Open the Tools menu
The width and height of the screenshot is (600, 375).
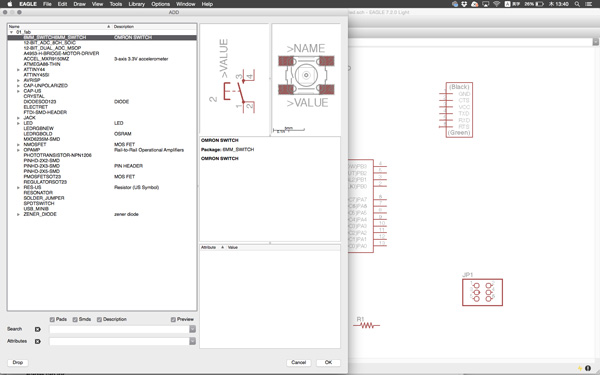[116, 4]
